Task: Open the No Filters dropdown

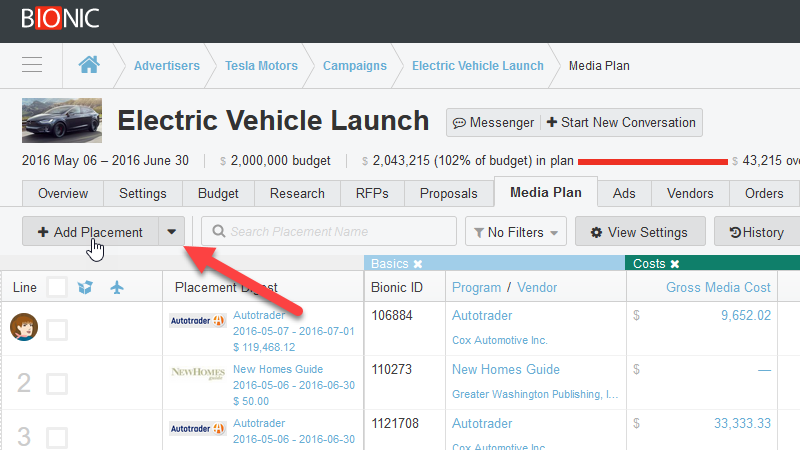Action: click(x=516, y=232)
